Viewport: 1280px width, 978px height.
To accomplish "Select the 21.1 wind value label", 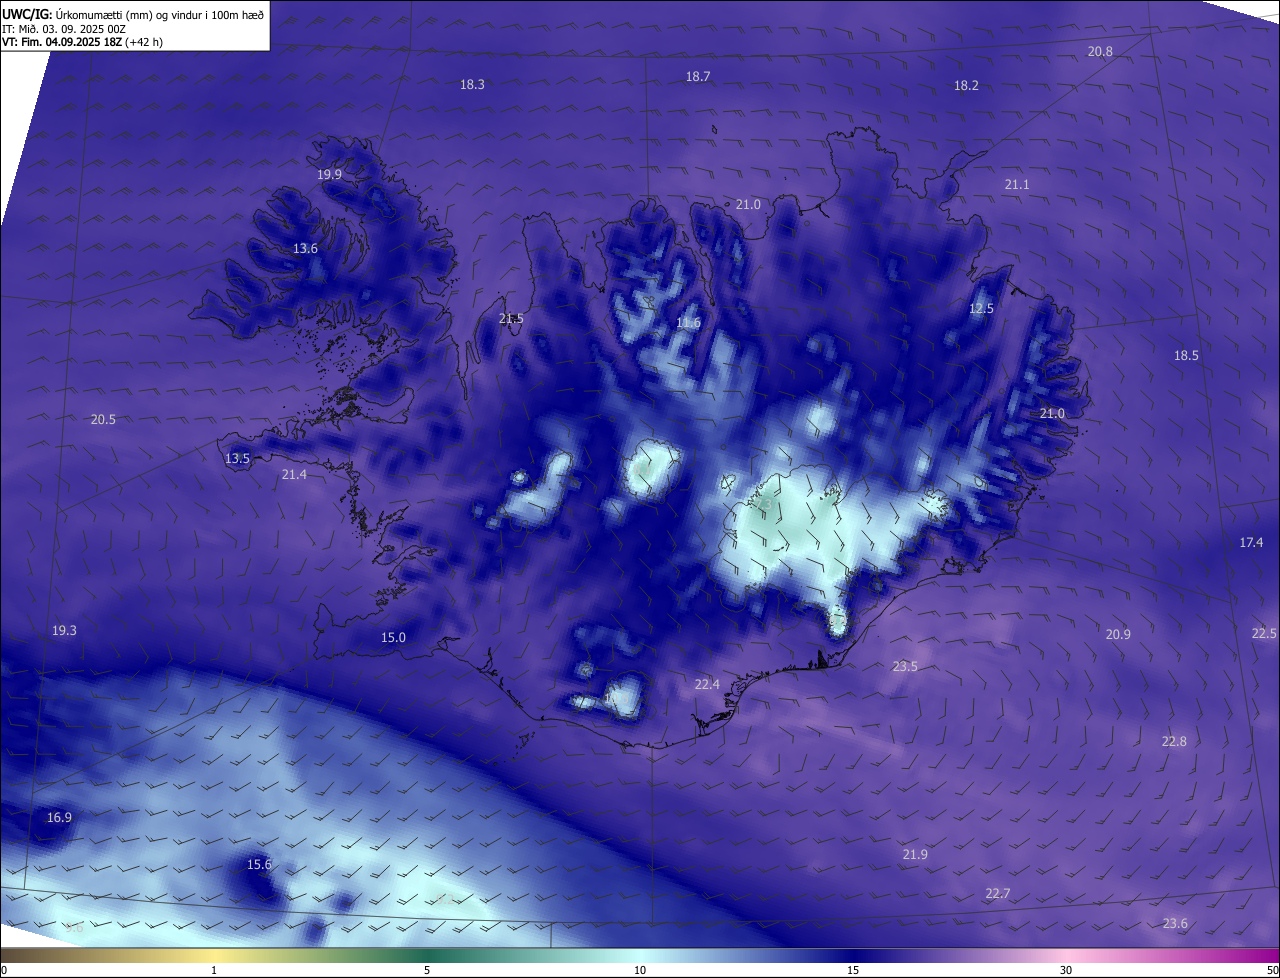I will (x=1017, y=185).
